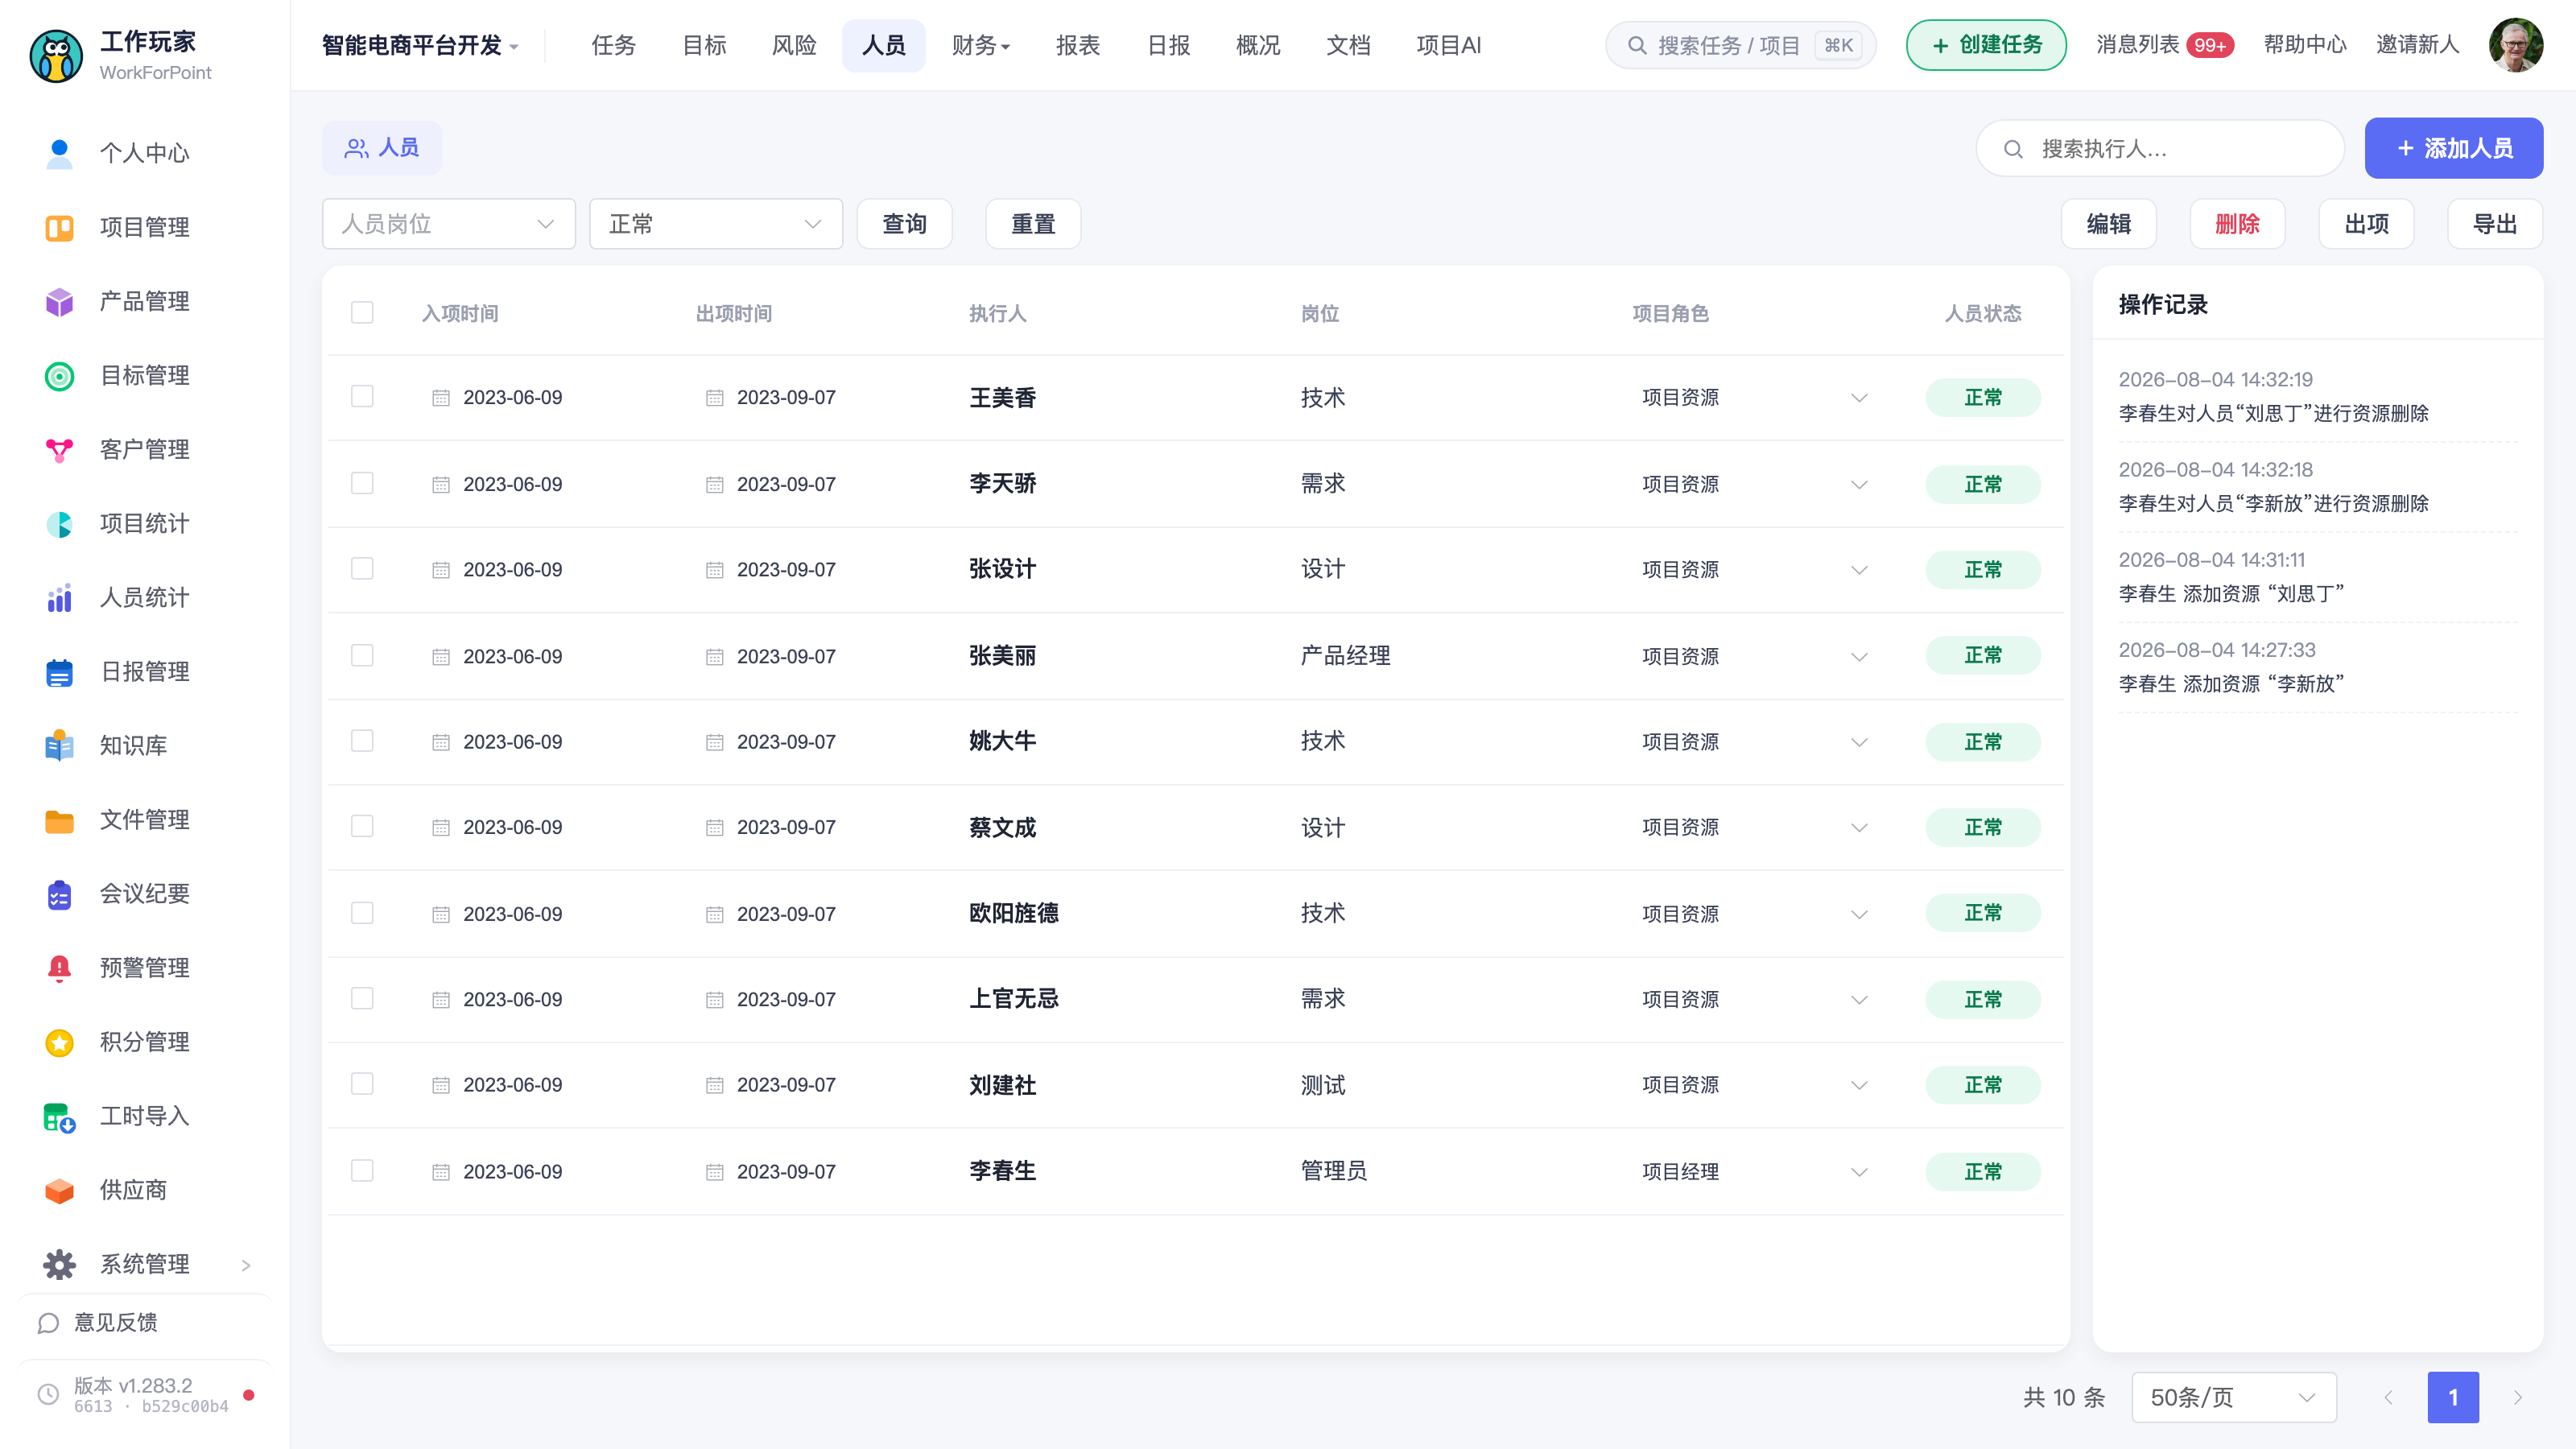
Task: Click the user avatar photo
Action: (x=2516, y=45)
